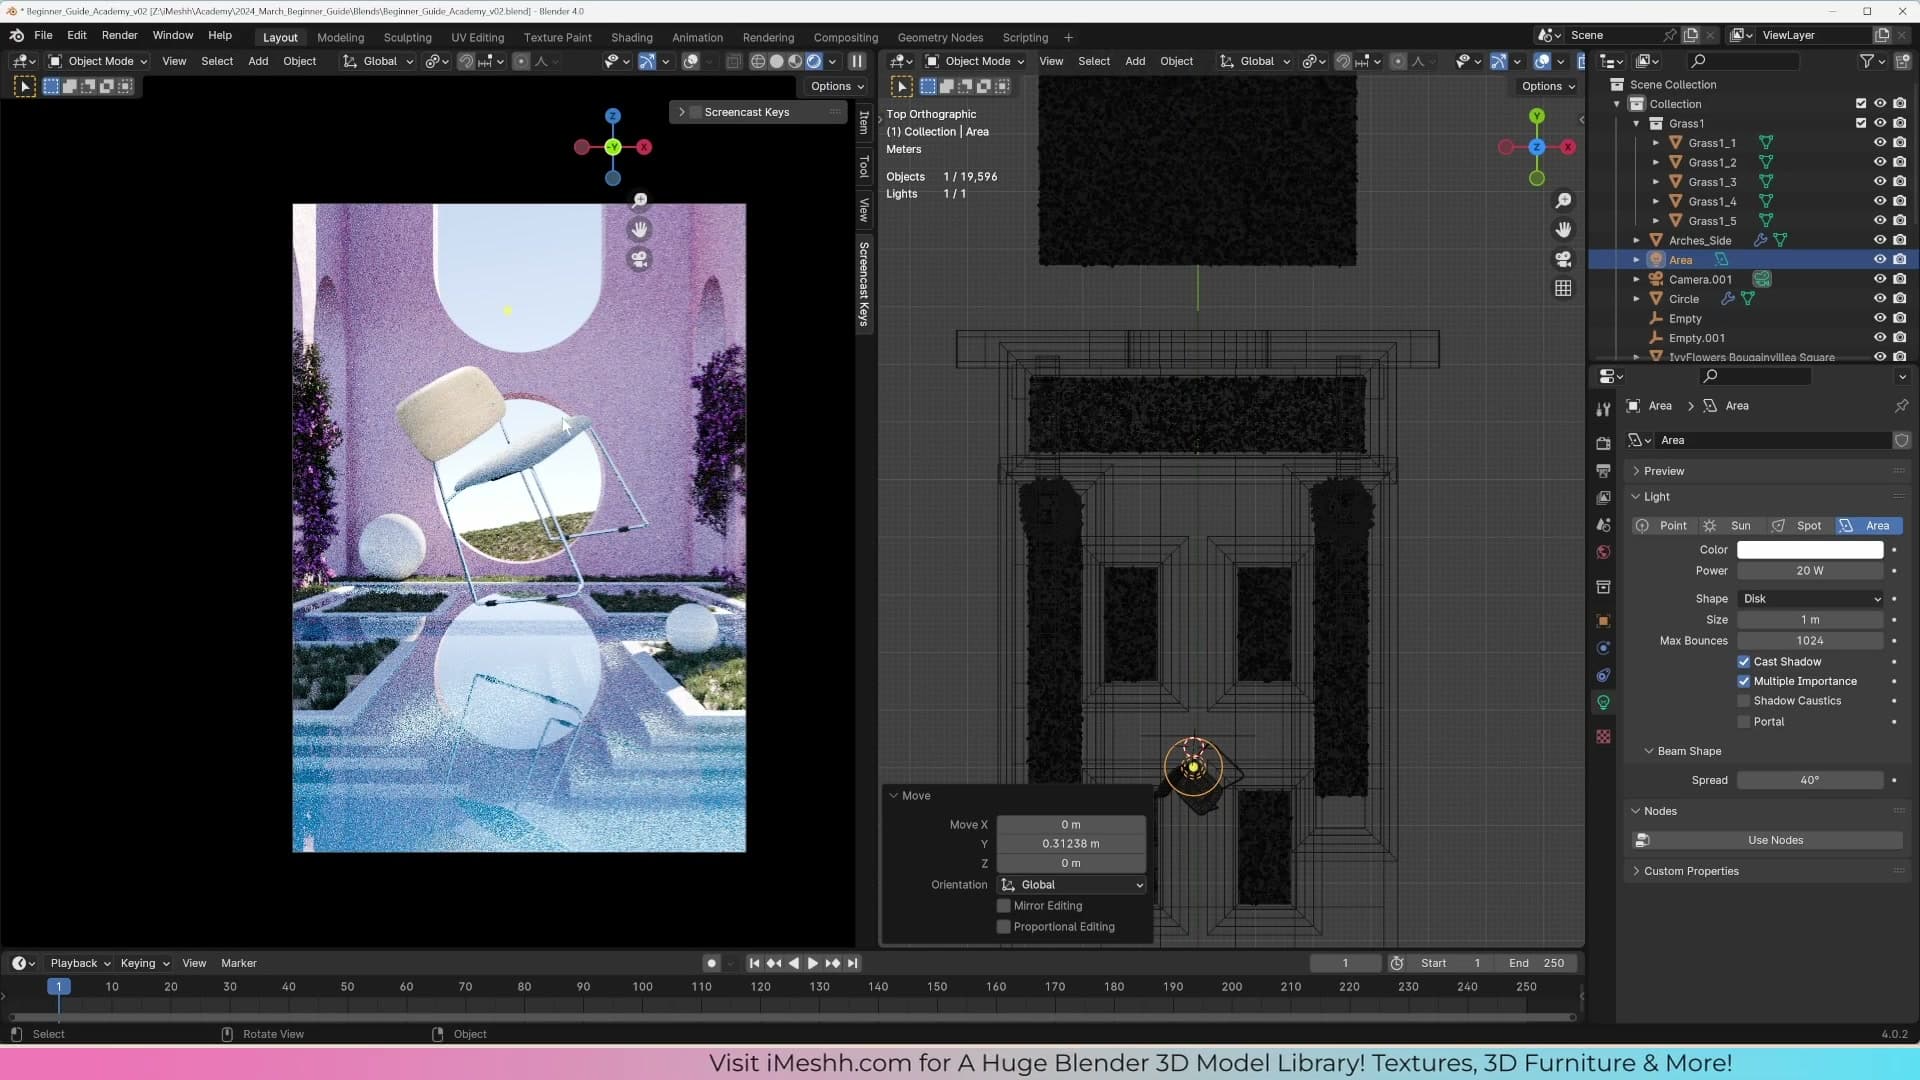Pin the properties editor context
The width and height of the screenshot is (1920, 1080).
click(x=1901, y=406)
